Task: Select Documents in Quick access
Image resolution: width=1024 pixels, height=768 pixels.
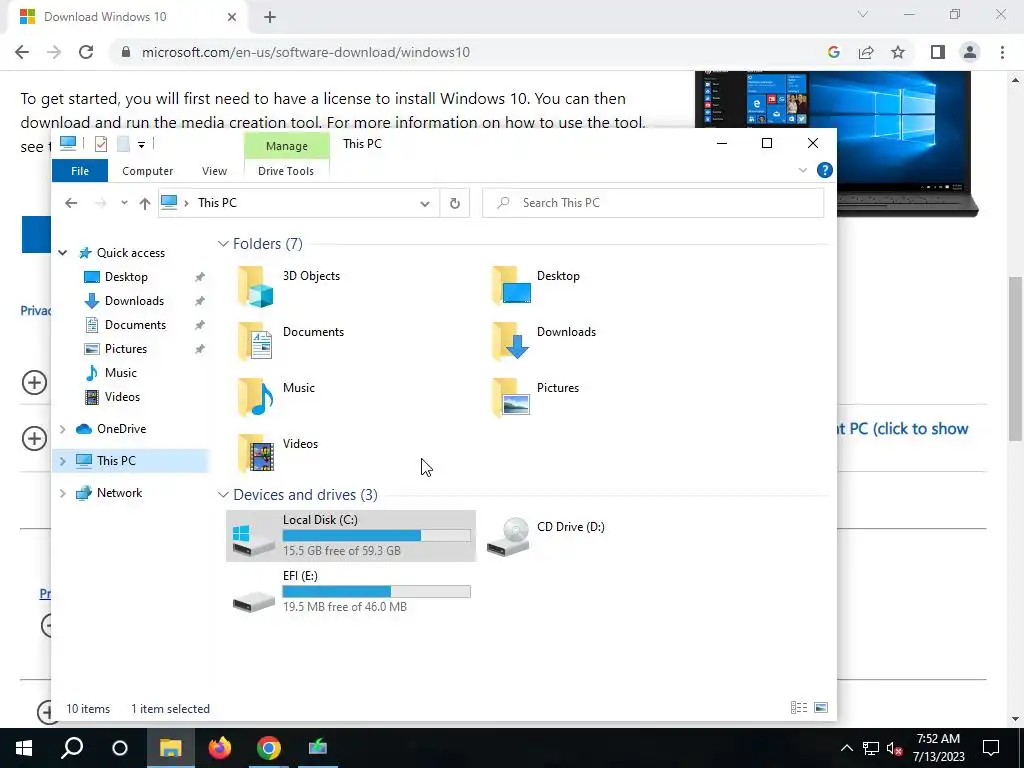Action: click(x=135, y=325)
